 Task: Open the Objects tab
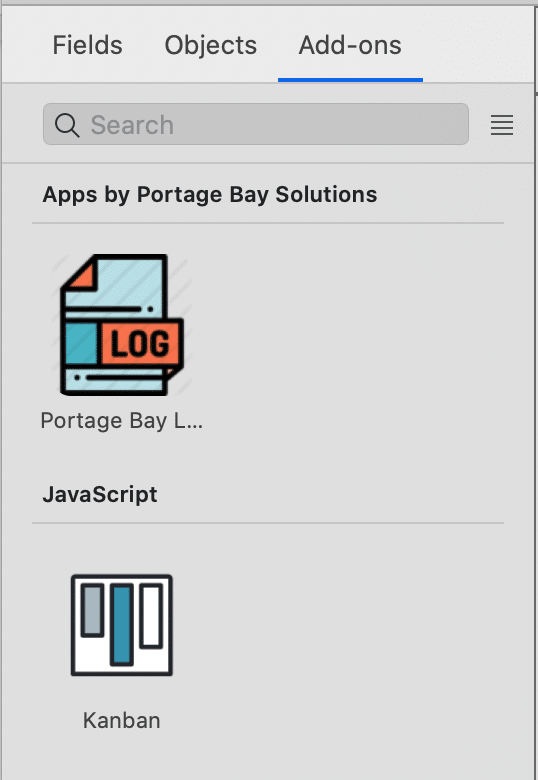coord(210,45)
